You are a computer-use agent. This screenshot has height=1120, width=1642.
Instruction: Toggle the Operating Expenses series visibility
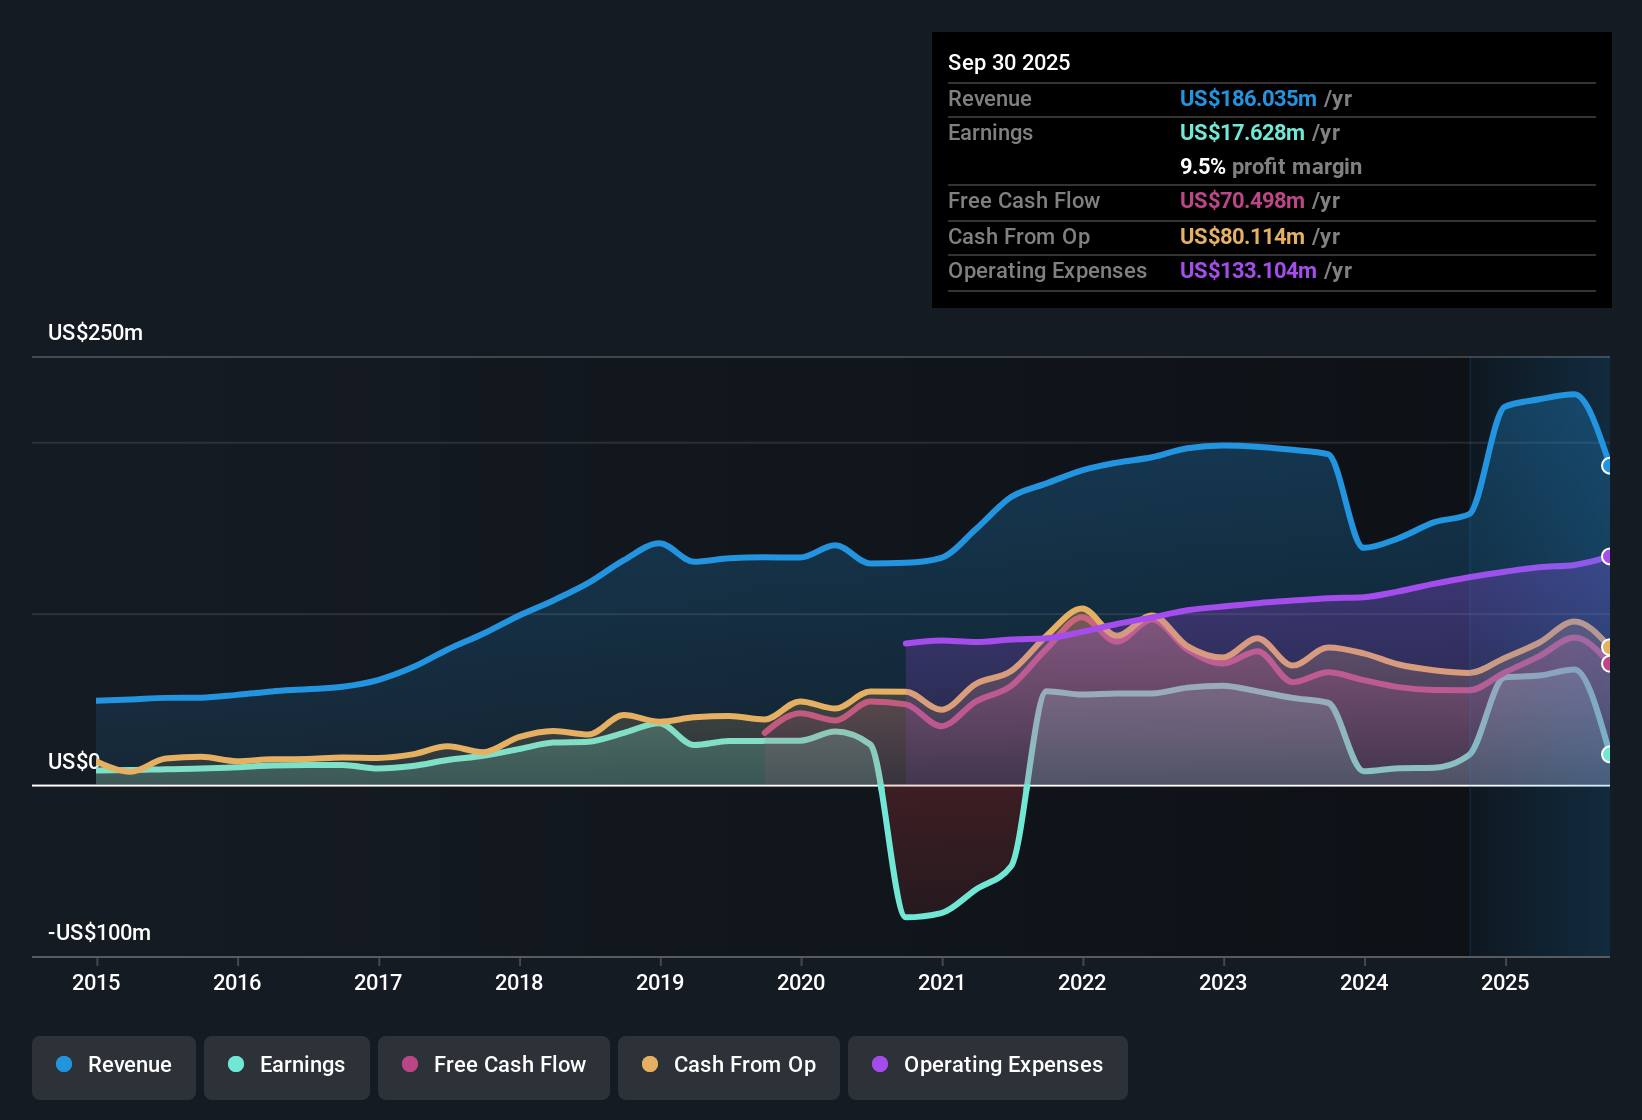pyautogui.click(x=987, y=1067)
